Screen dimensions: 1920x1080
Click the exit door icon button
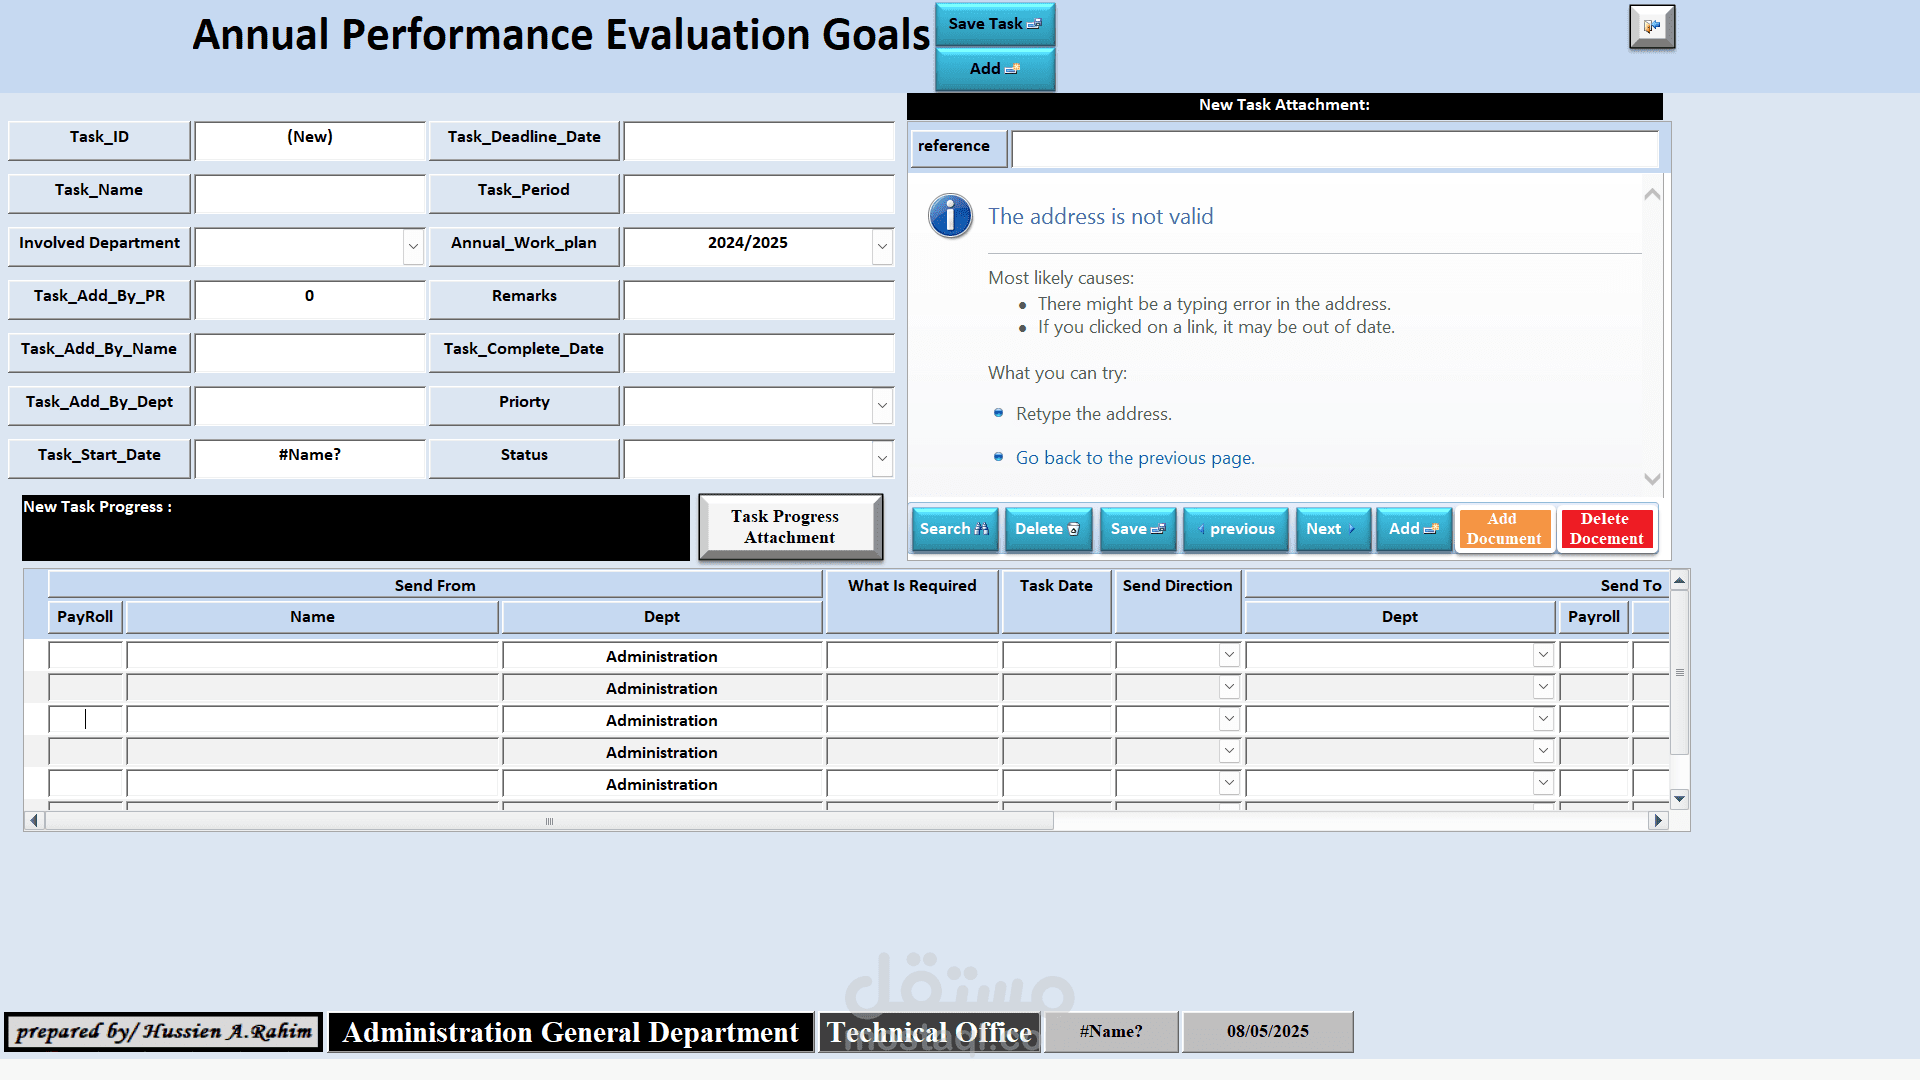[x=1652, y=27]
